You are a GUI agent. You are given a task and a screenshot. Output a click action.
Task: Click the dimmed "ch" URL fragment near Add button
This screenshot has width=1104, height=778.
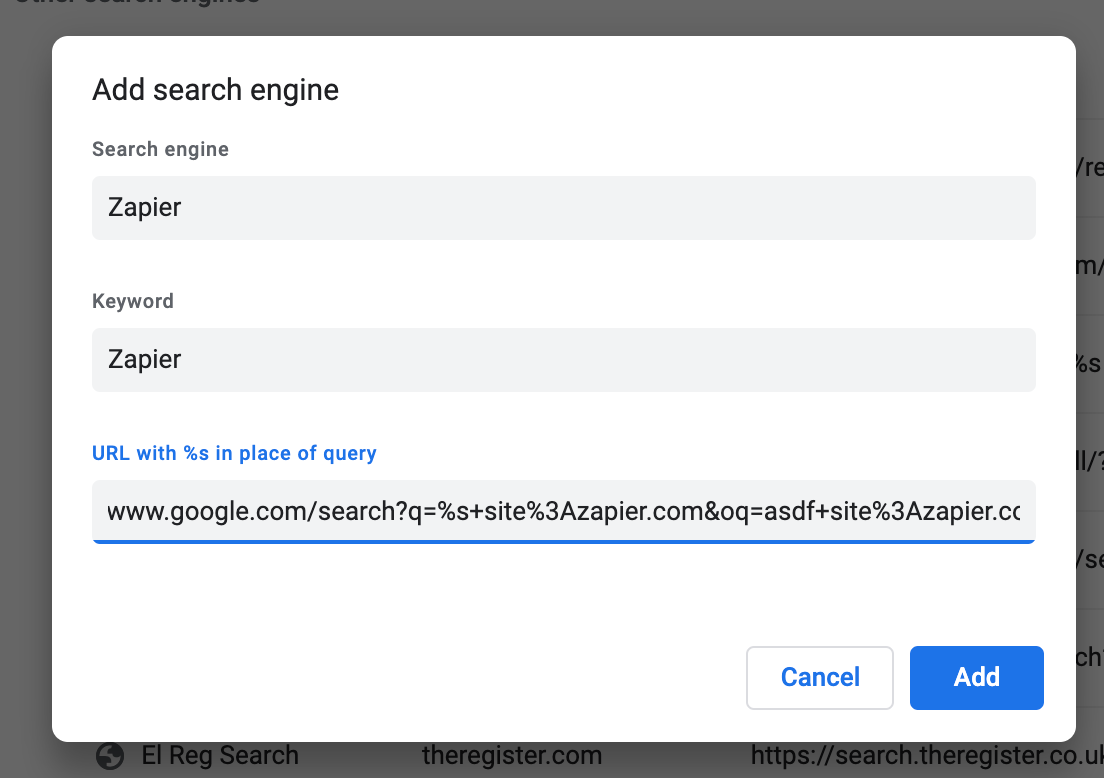click(x=1088, y=657)
